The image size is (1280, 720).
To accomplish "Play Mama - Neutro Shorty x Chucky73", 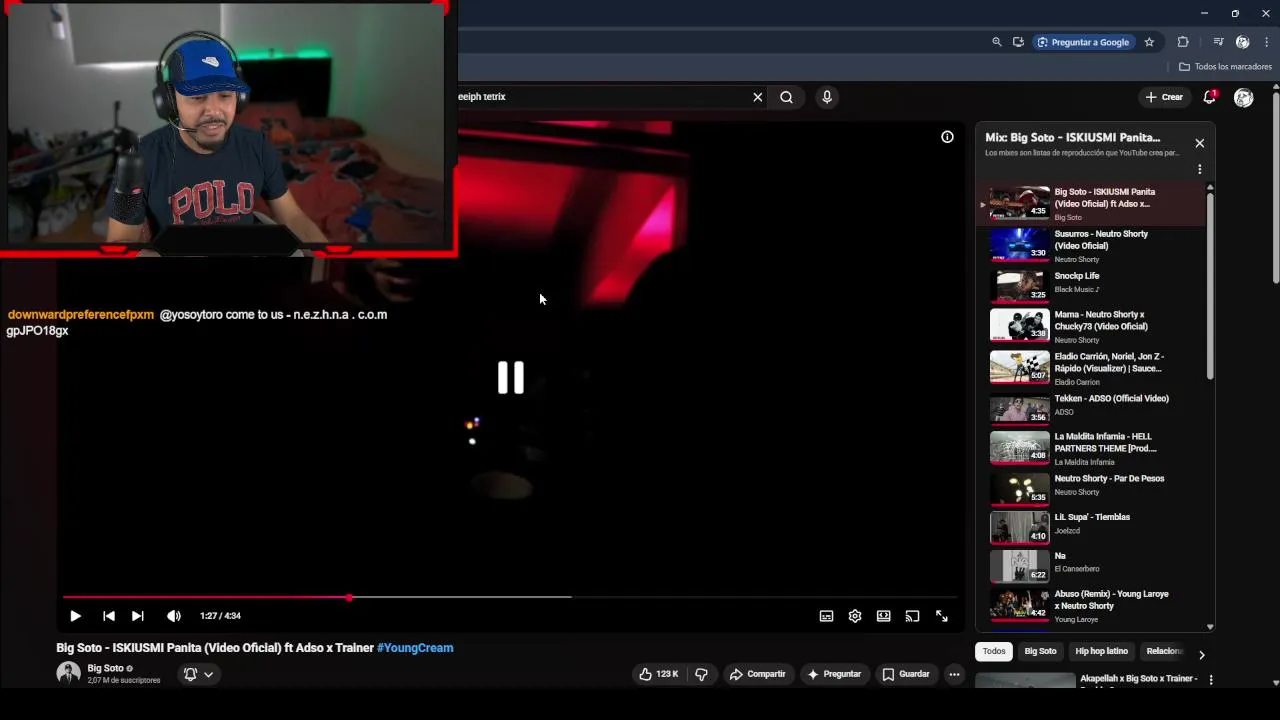I will [1092, 326].
